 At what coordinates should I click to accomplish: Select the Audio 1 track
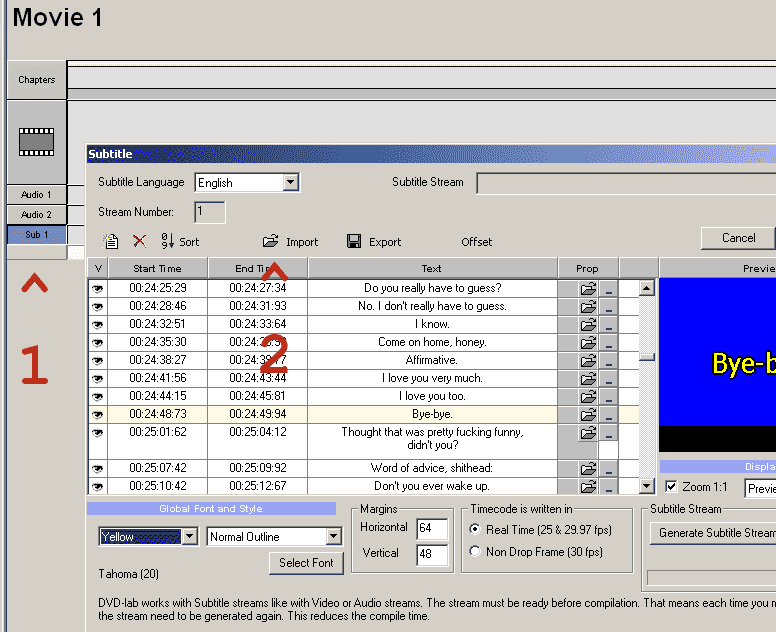click(x=37, y=194)
